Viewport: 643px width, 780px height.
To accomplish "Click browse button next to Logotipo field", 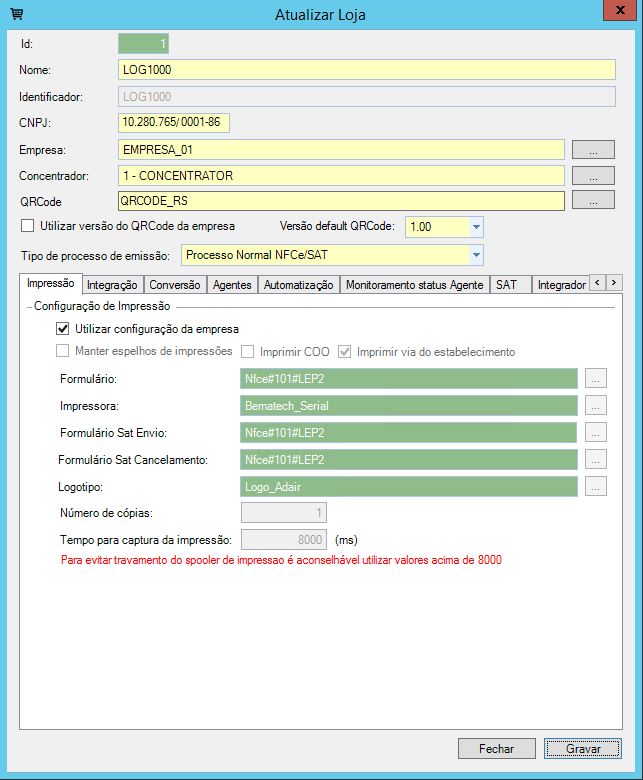I will coord(596,487).
